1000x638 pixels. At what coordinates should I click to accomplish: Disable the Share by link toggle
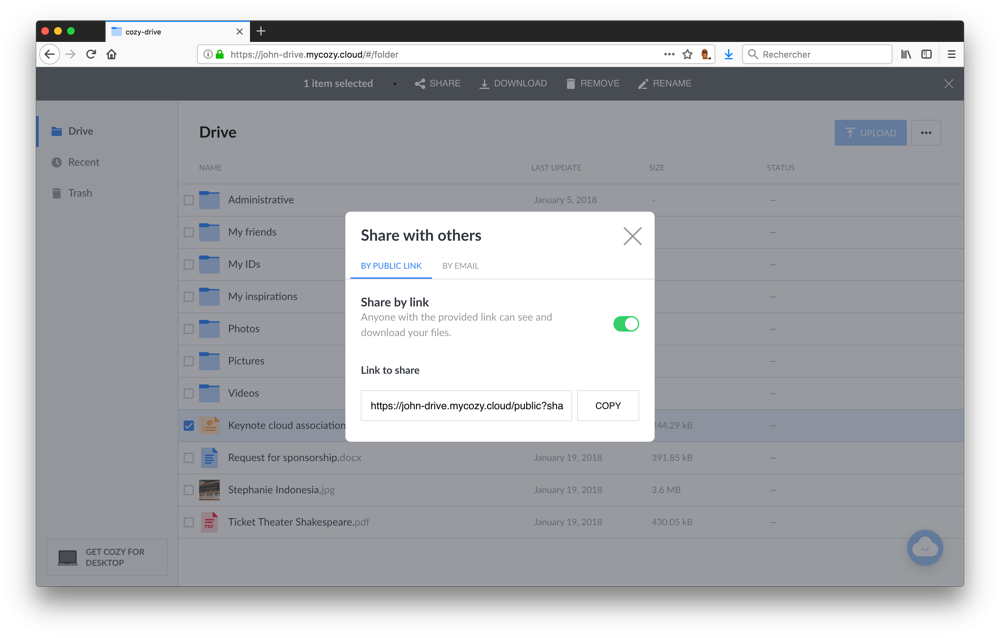pos(626,324)
